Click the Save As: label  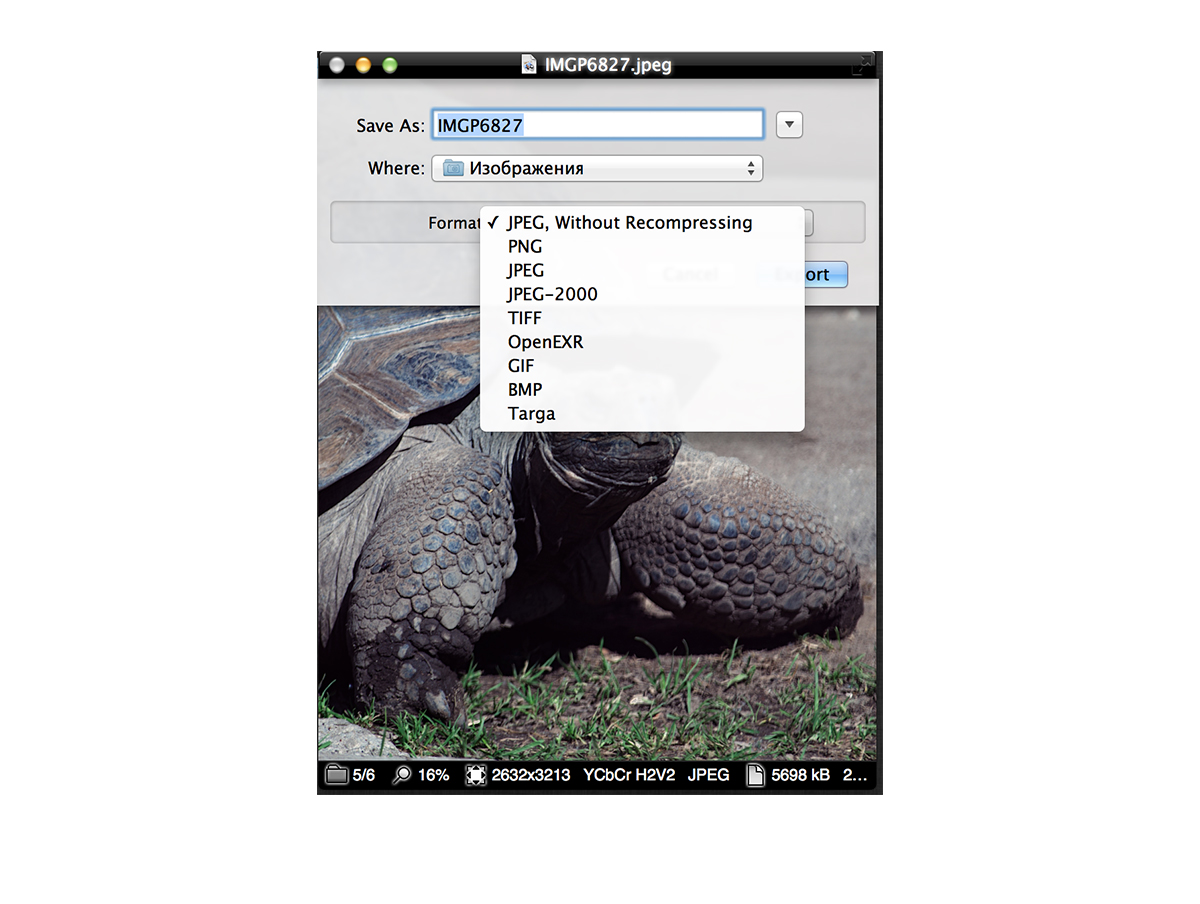pos(391,126)
